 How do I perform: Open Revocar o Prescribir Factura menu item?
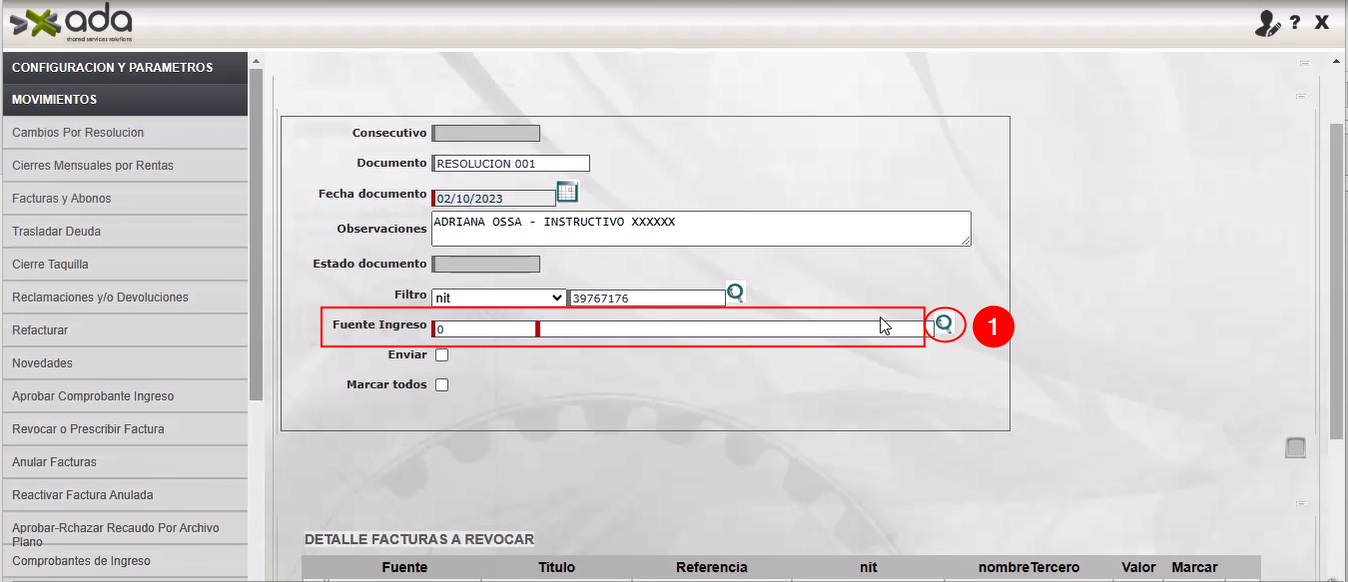88,429
